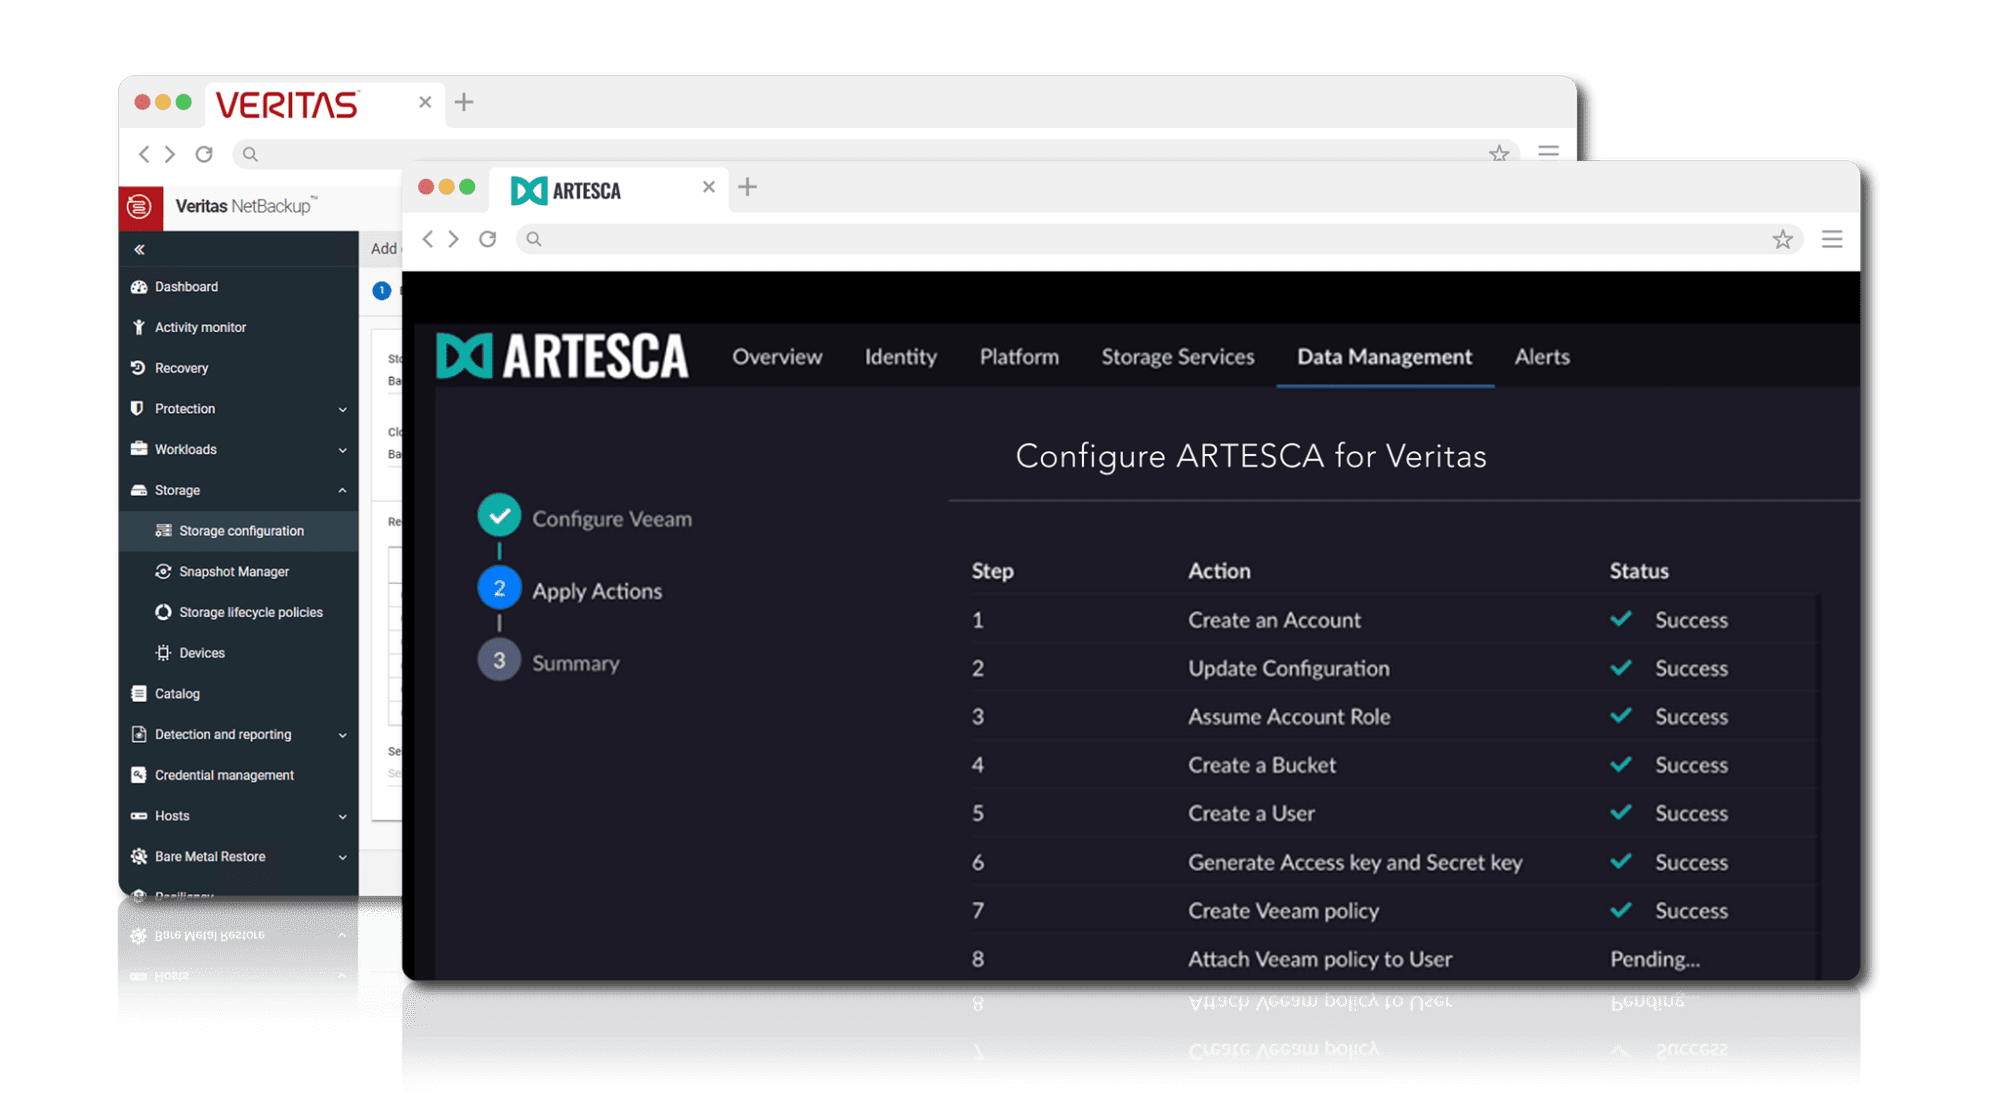
Task: Collapse the Storage menu chevron
Action: pos(342,490)
